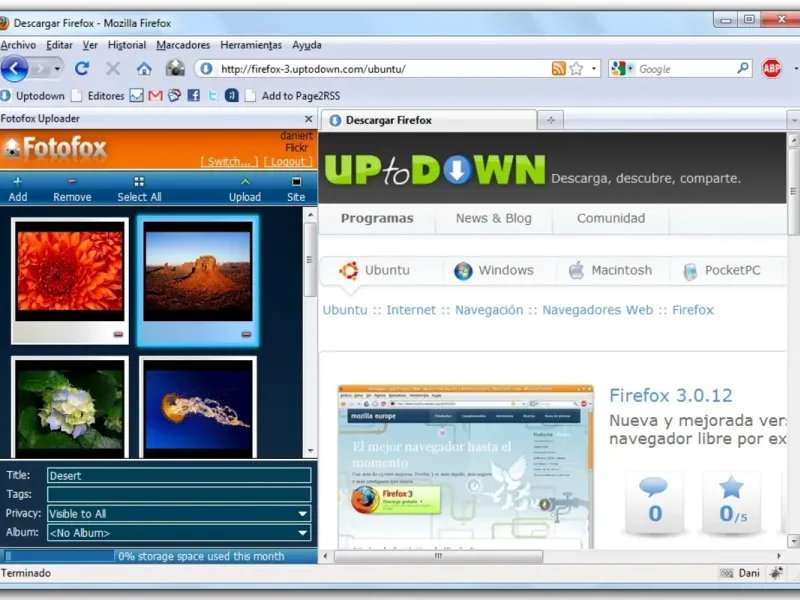800x600 pixels.
Task: Open a new tab with the plus button
Action: [x=551, y=120]
